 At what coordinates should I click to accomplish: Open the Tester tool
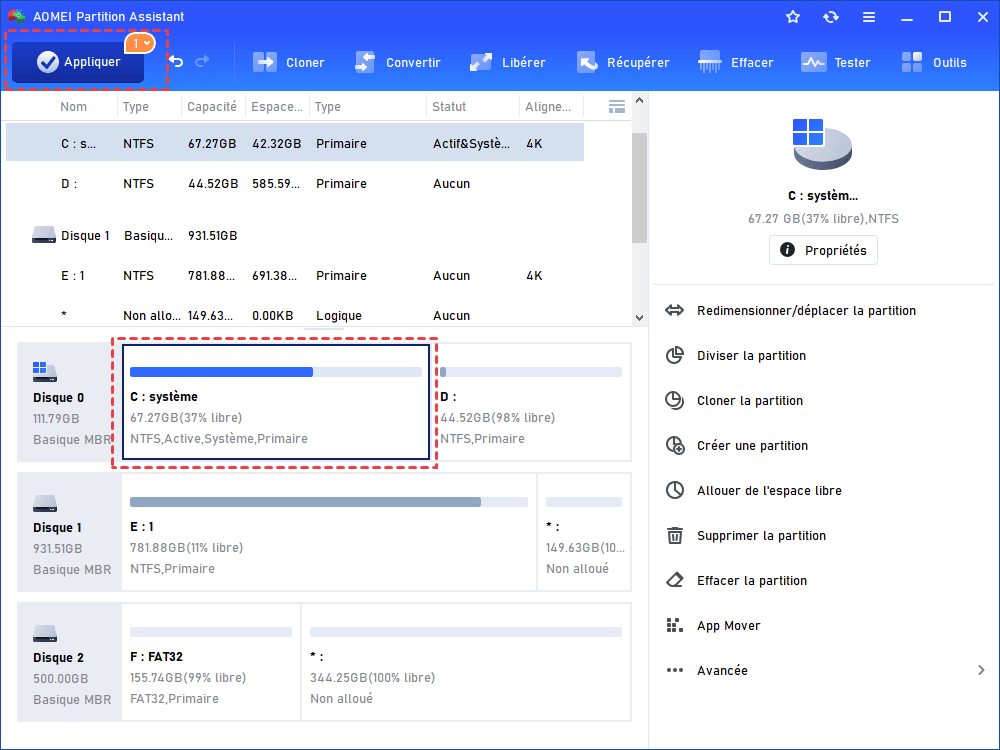click(x=835, y=62)
